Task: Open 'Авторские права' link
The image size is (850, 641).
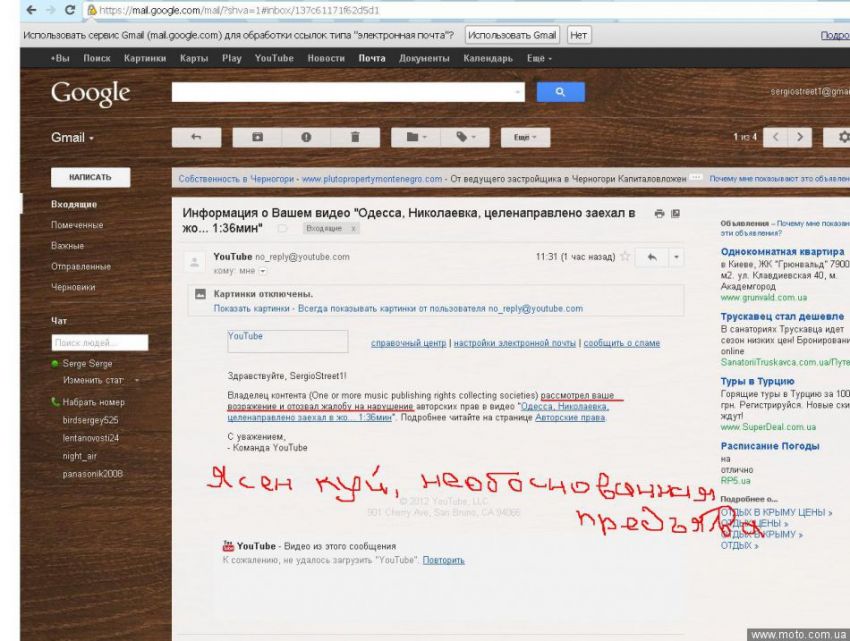Action: [570, 418]
